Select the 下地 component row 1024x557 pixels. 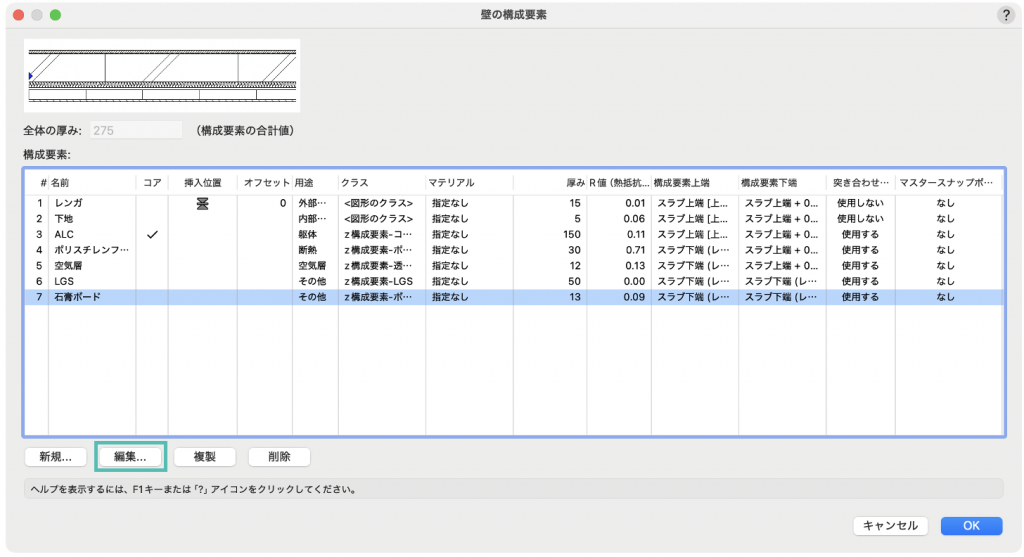click(90, 218)
